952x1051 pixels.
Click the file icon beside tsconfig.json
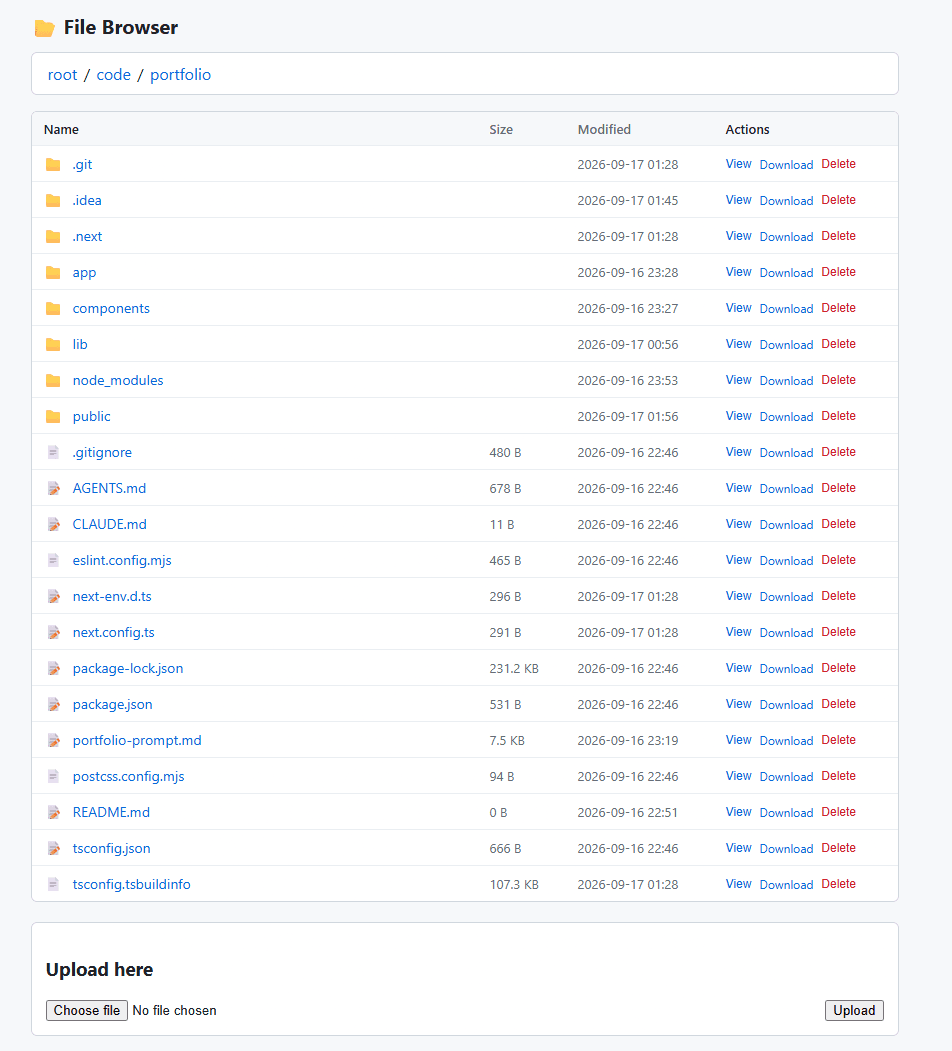coord(54,849)
